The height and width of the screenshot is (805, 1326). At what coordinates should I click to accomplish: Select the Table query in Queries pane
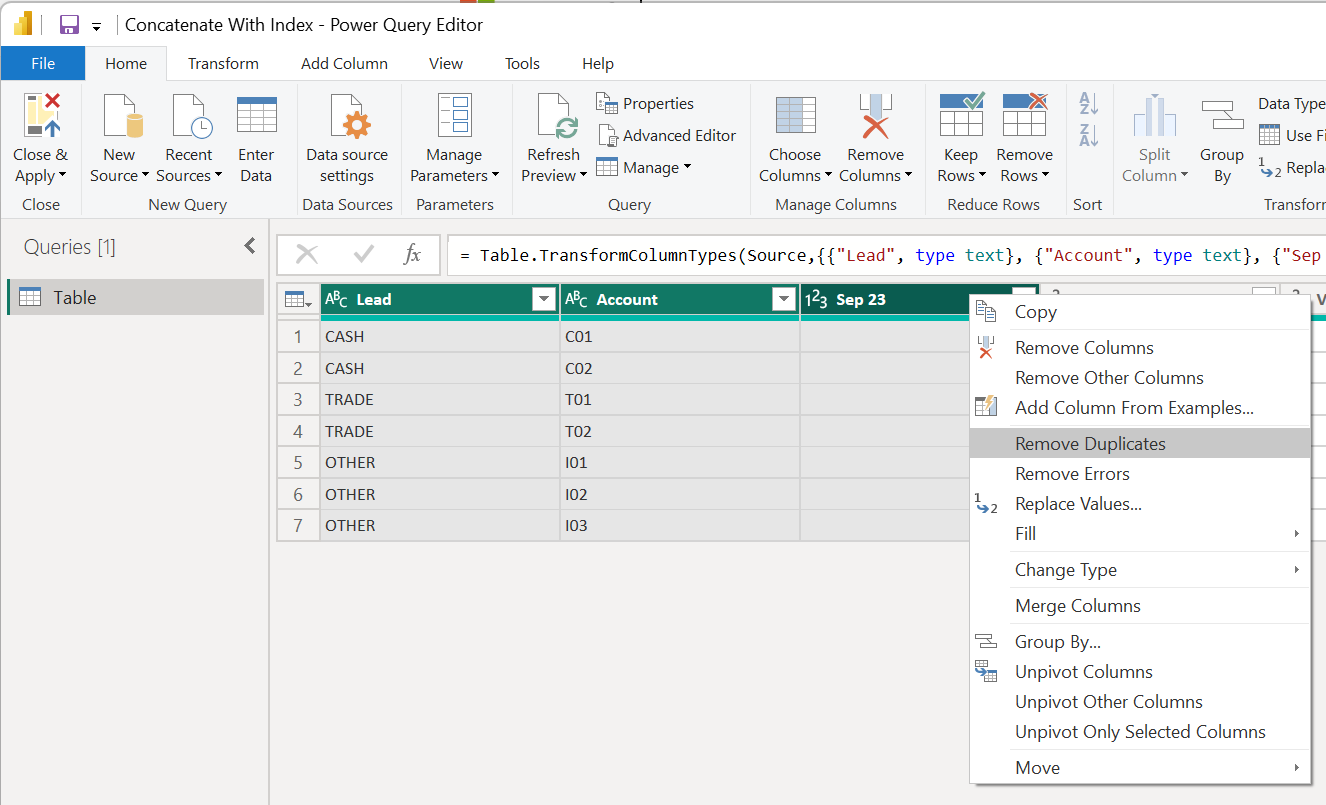(136, 297)
